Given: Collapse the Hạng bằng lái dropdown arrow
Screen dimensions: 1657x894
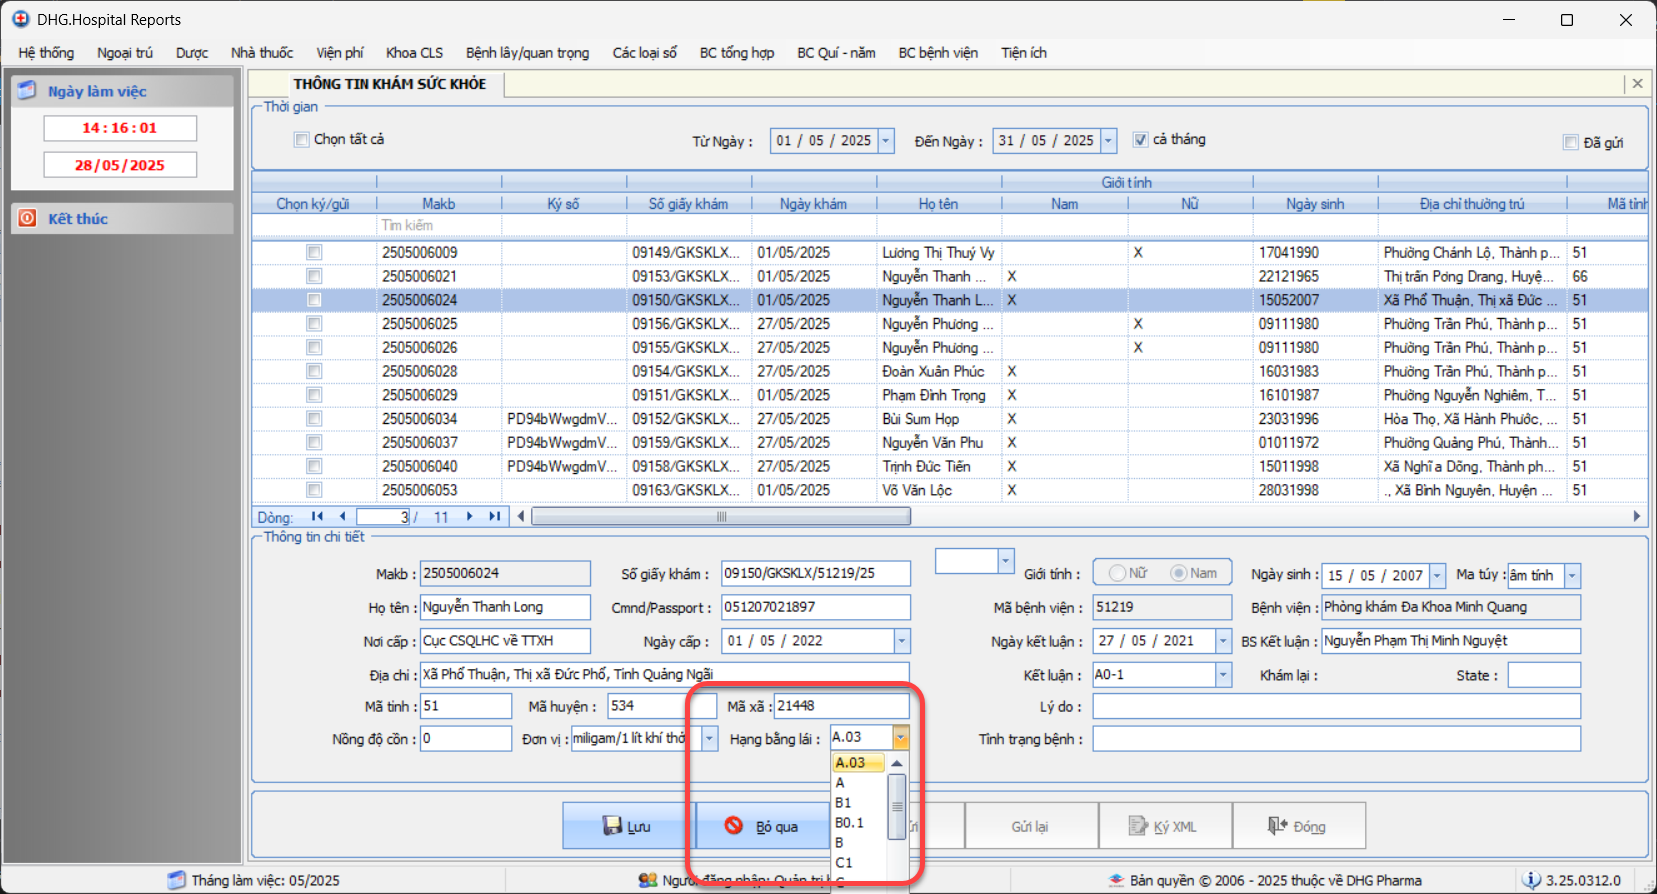Looking at the screenshot, I should pyautogui.click(x=901, y=738).
